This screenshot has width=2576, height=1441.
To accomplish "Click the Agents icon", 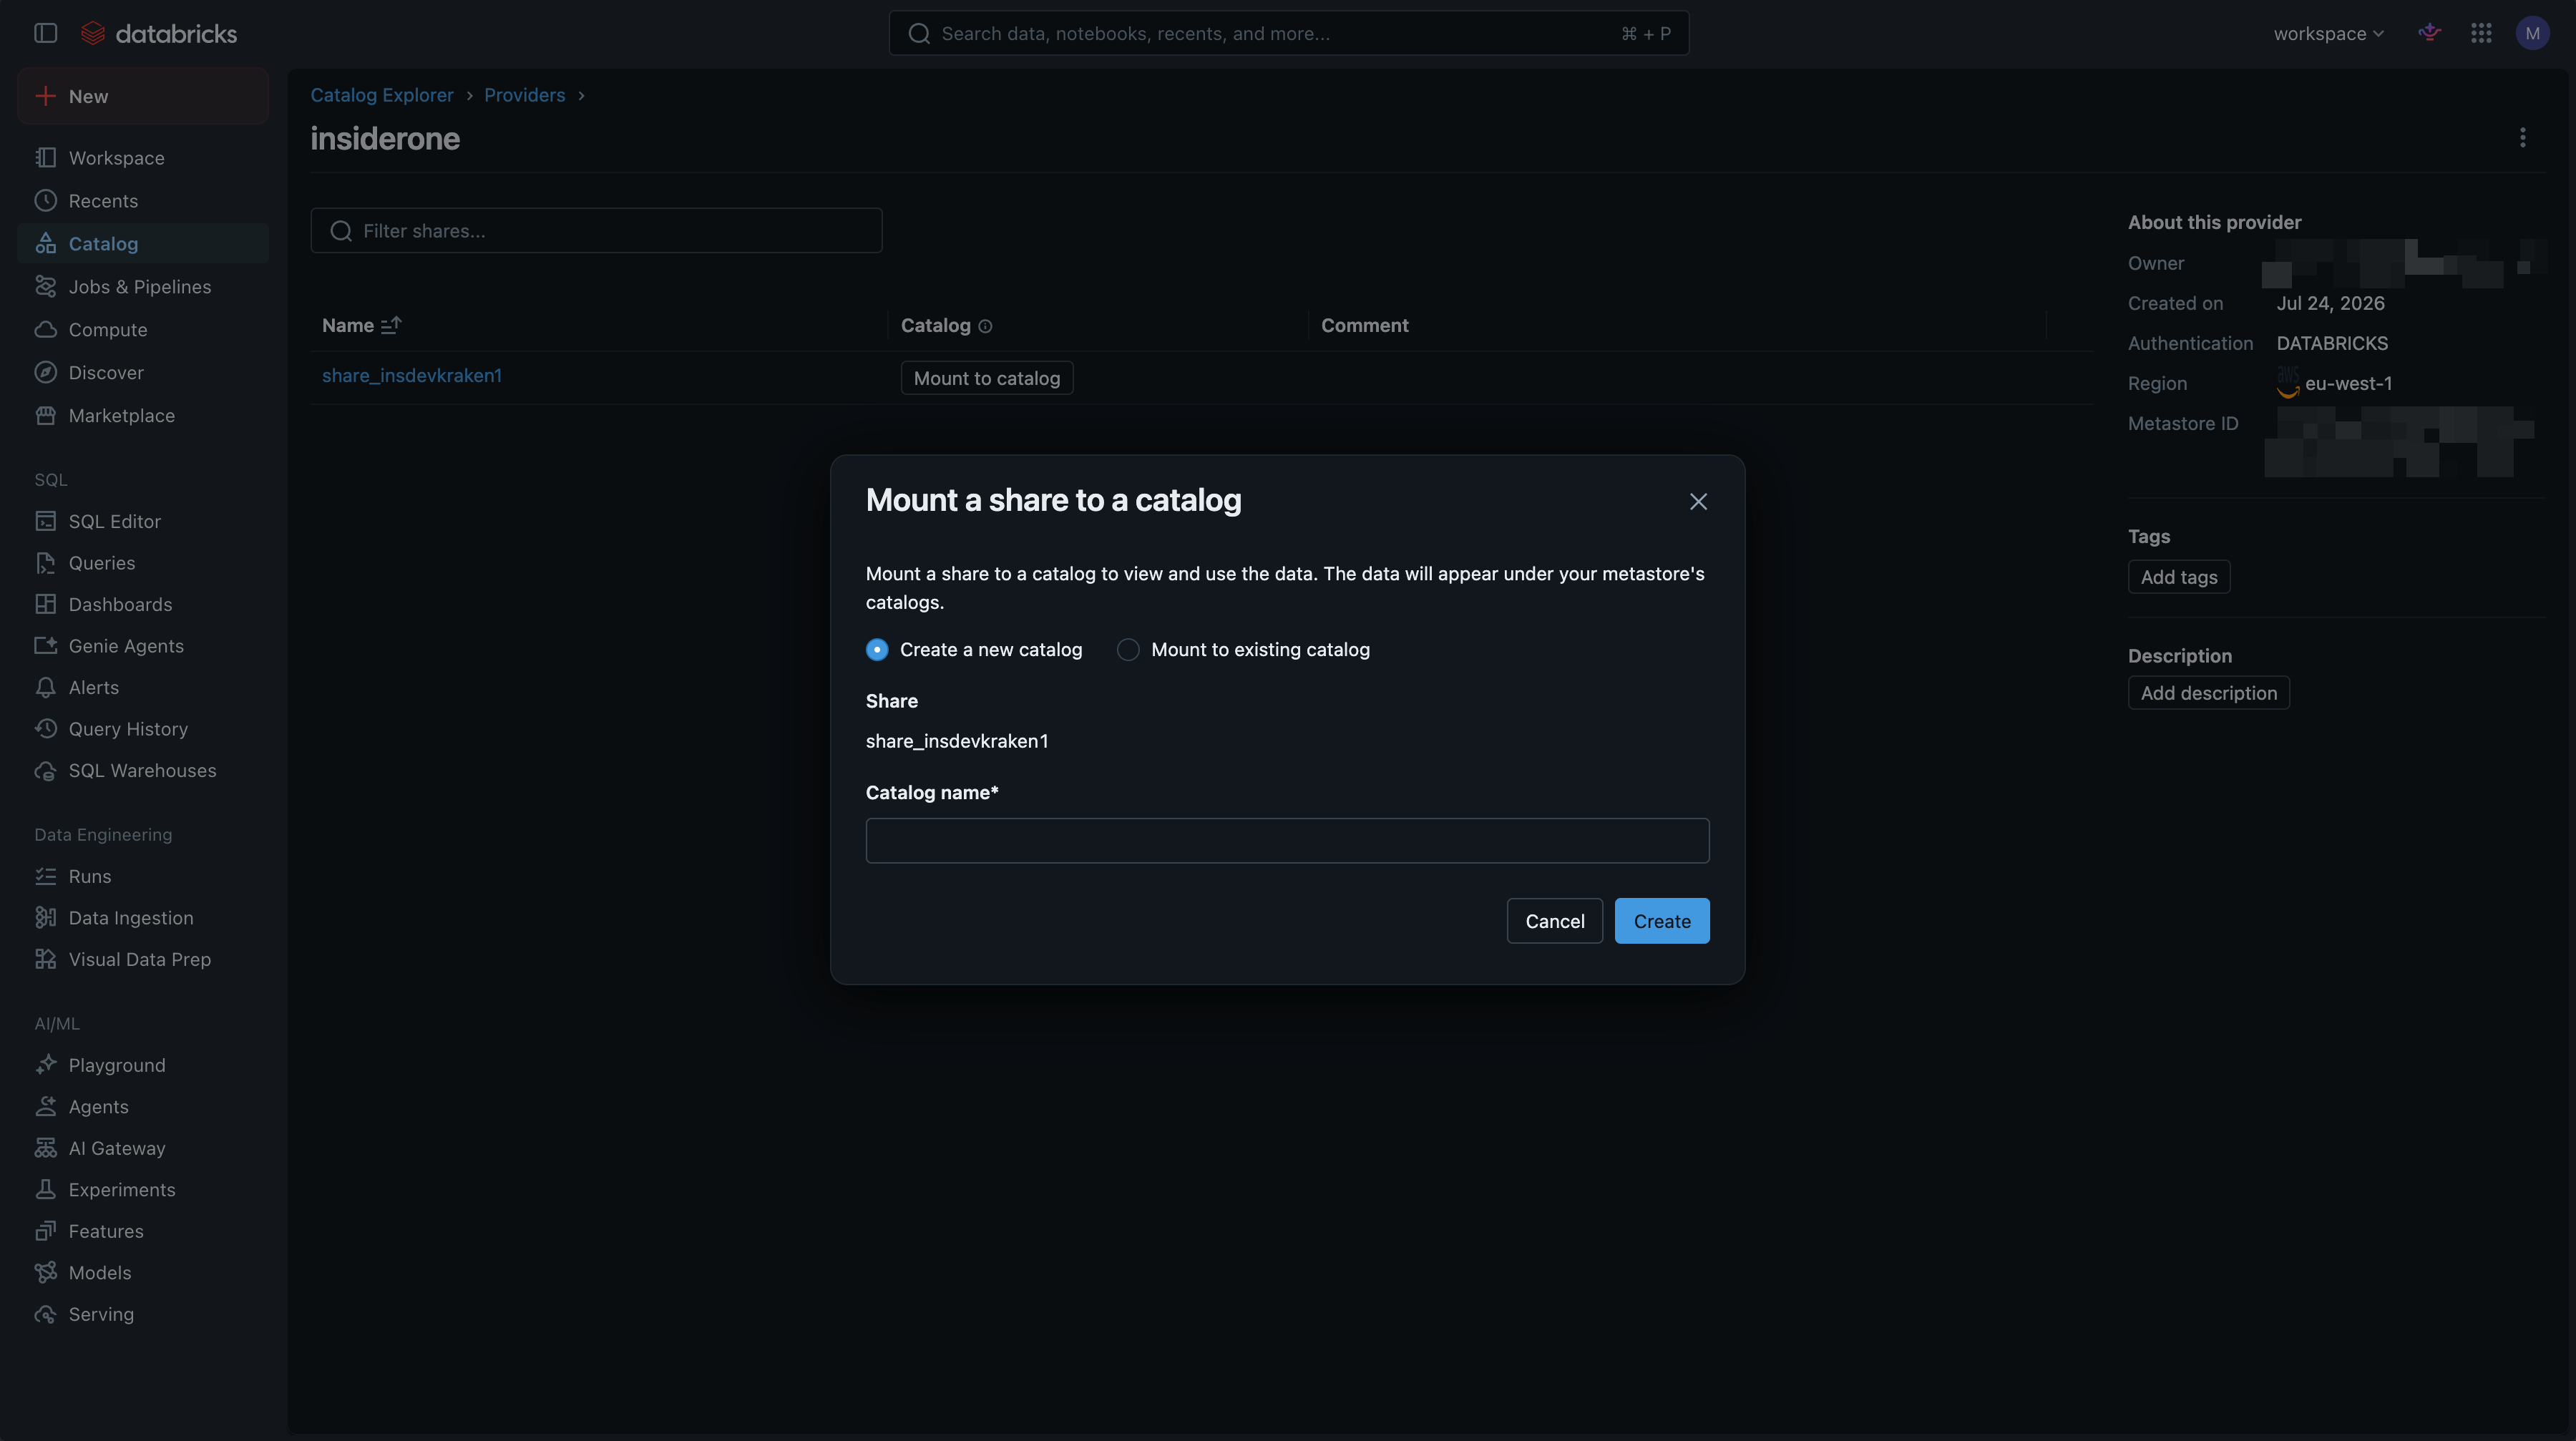I will (46, 1106).
